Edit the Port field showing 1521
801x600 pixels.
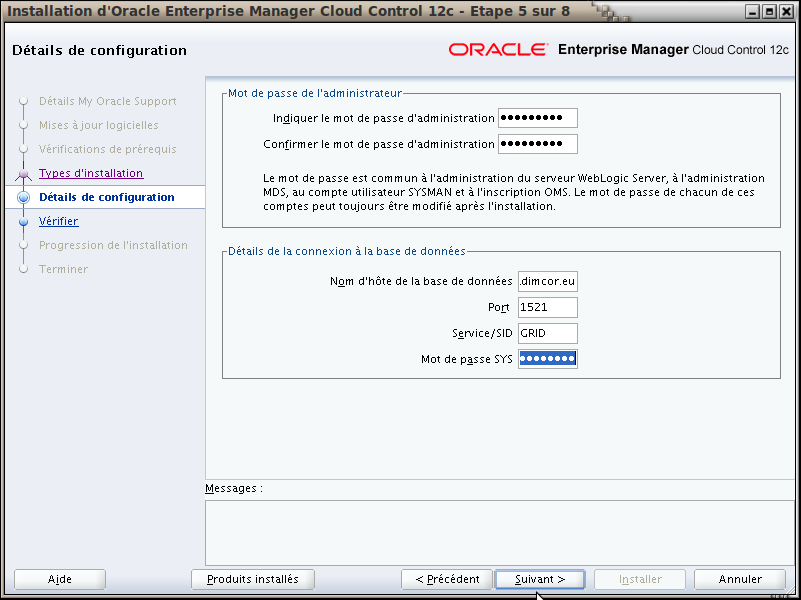(548, 307)
